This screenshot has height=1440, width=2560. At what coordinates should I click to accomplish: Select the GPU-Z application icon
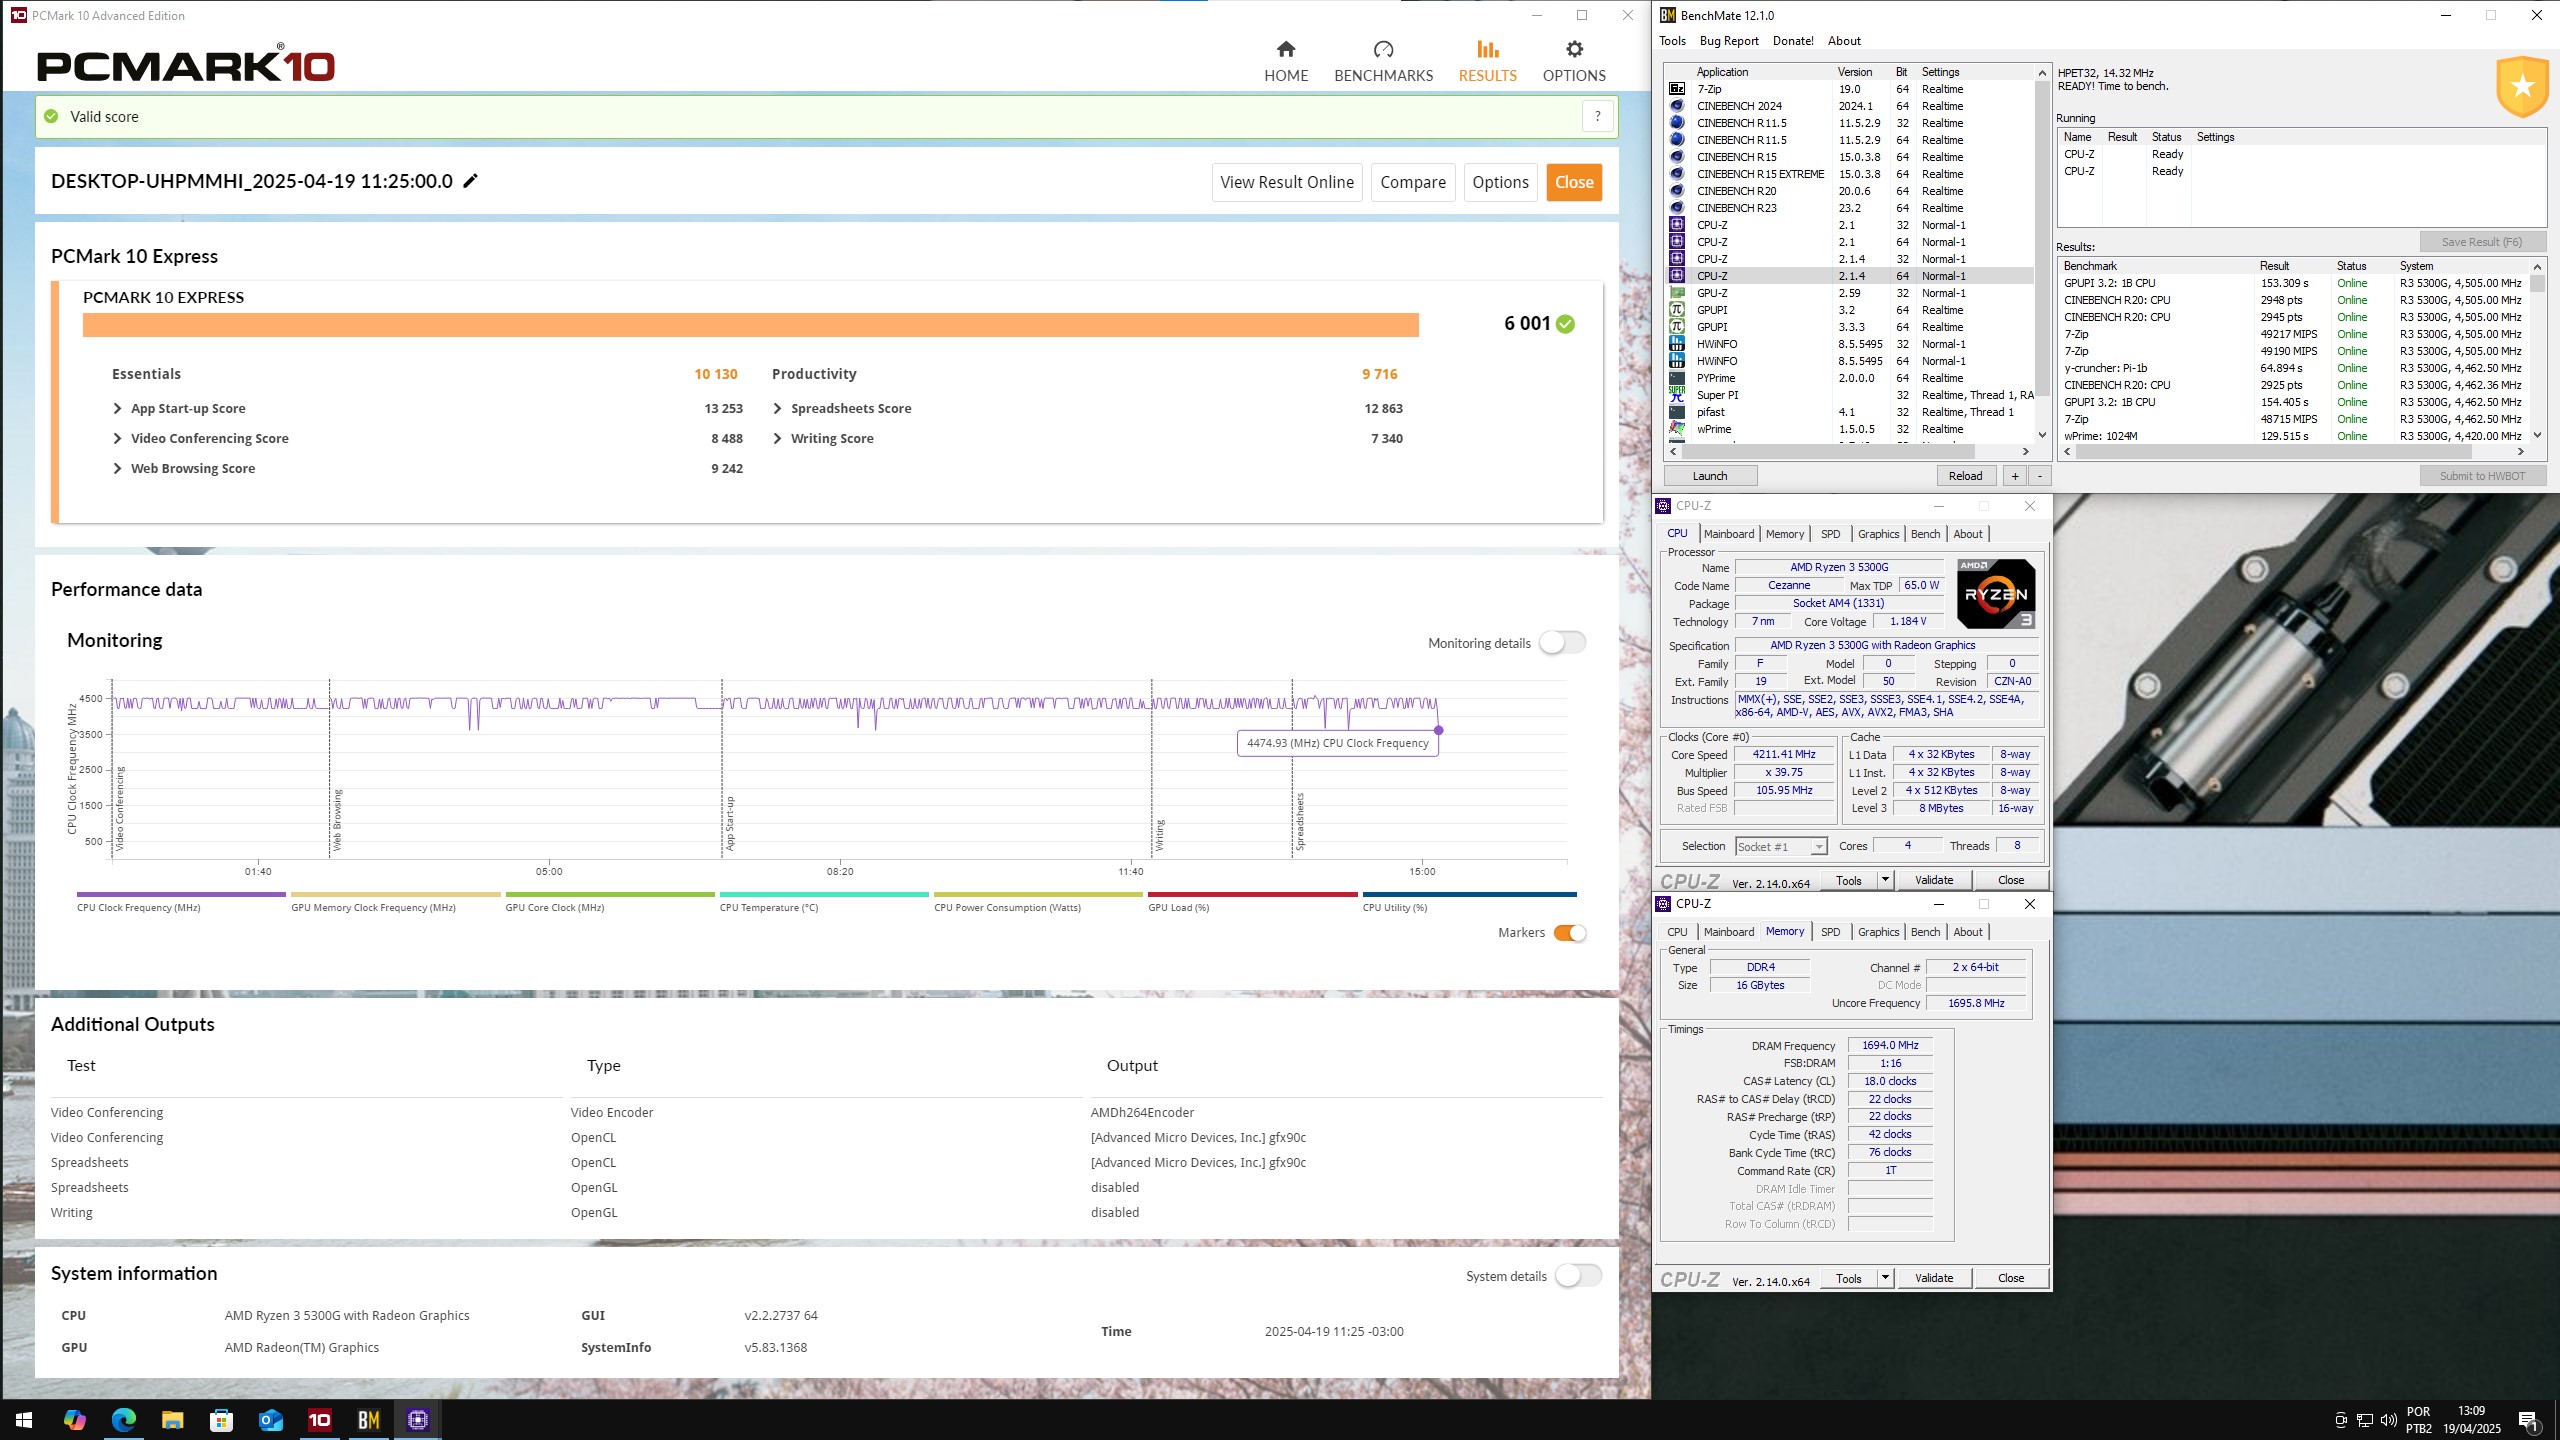[1677, 293]
